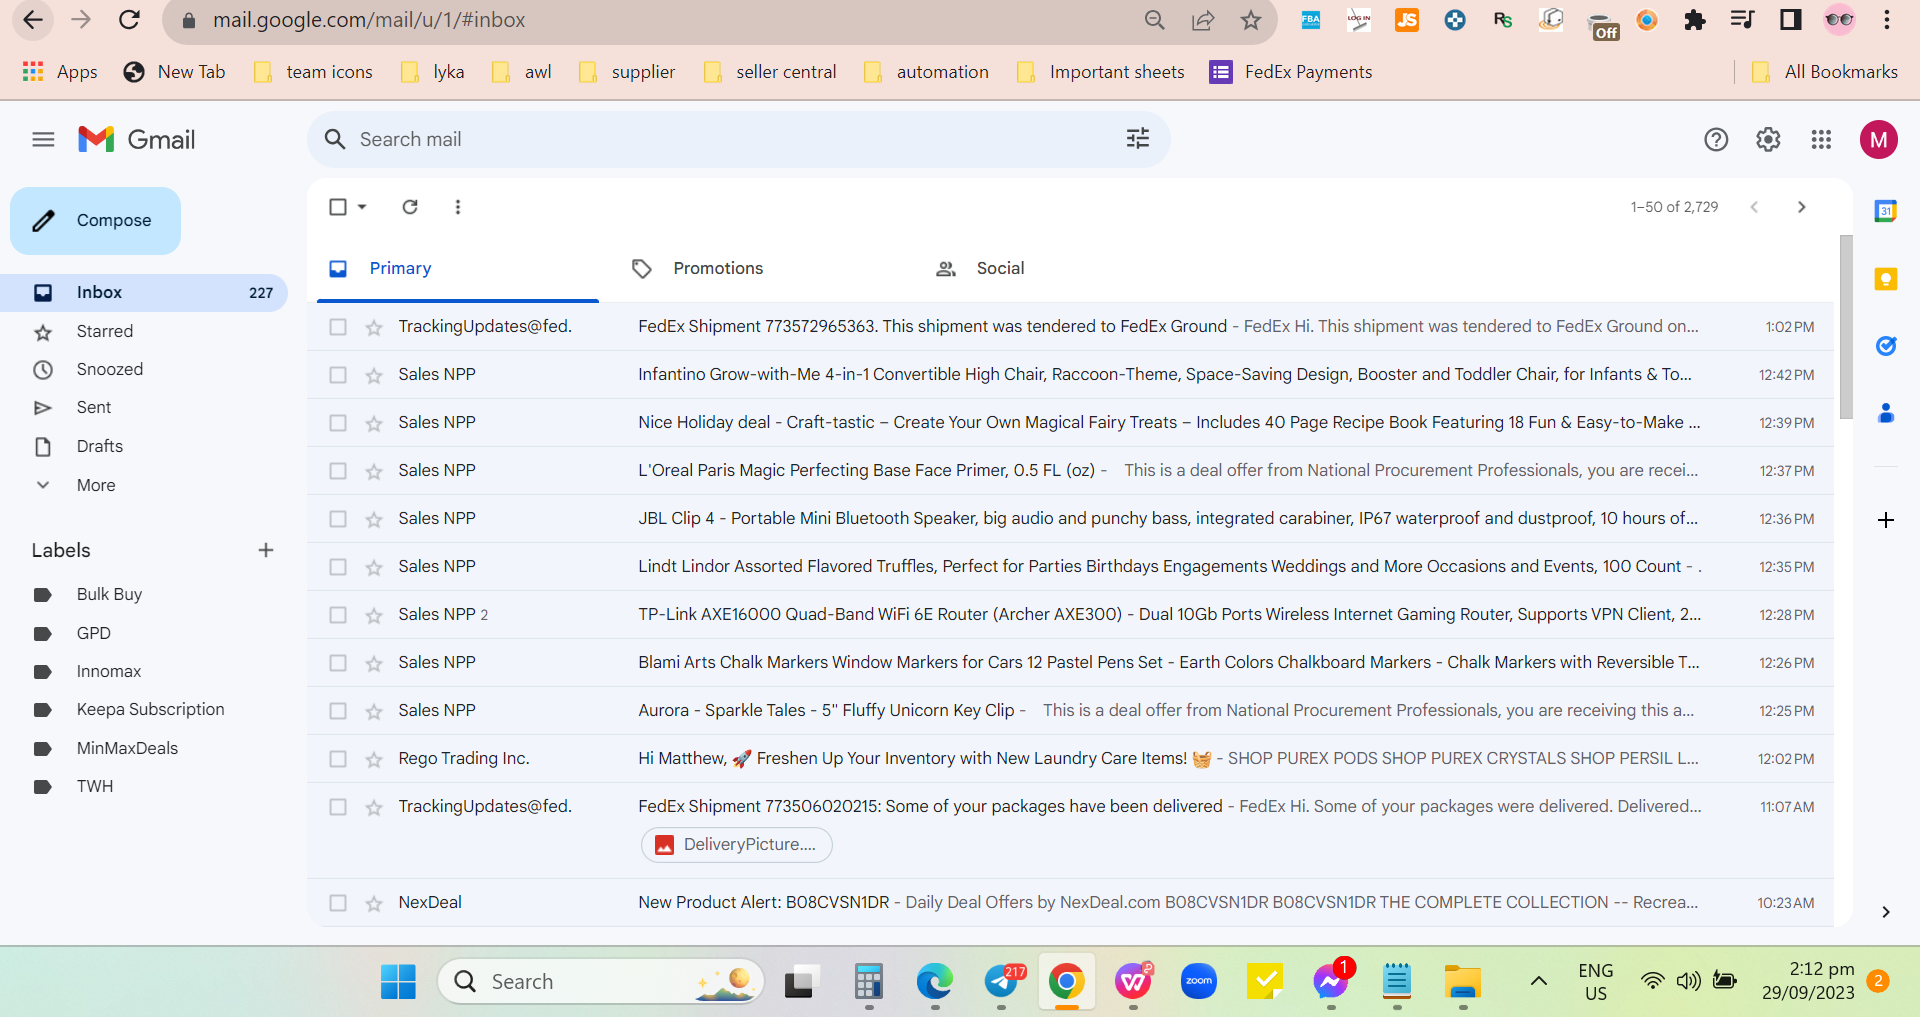Select the Lindt Lindor Truffles email checkbox
The image size is (1920, 1017).
coord(338,567)
